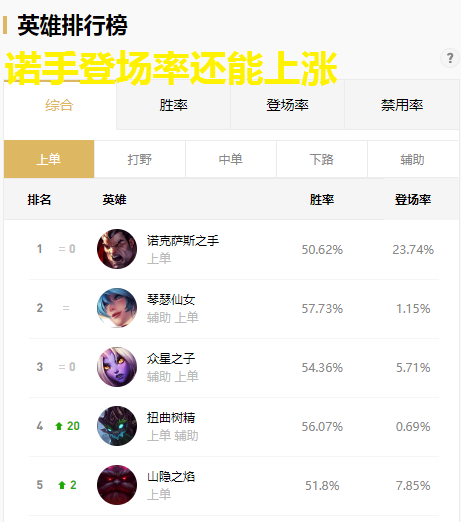Select 众星之子 champion avatar
Image resolution: width=461 pixels, height=522 pixels.
117,367
